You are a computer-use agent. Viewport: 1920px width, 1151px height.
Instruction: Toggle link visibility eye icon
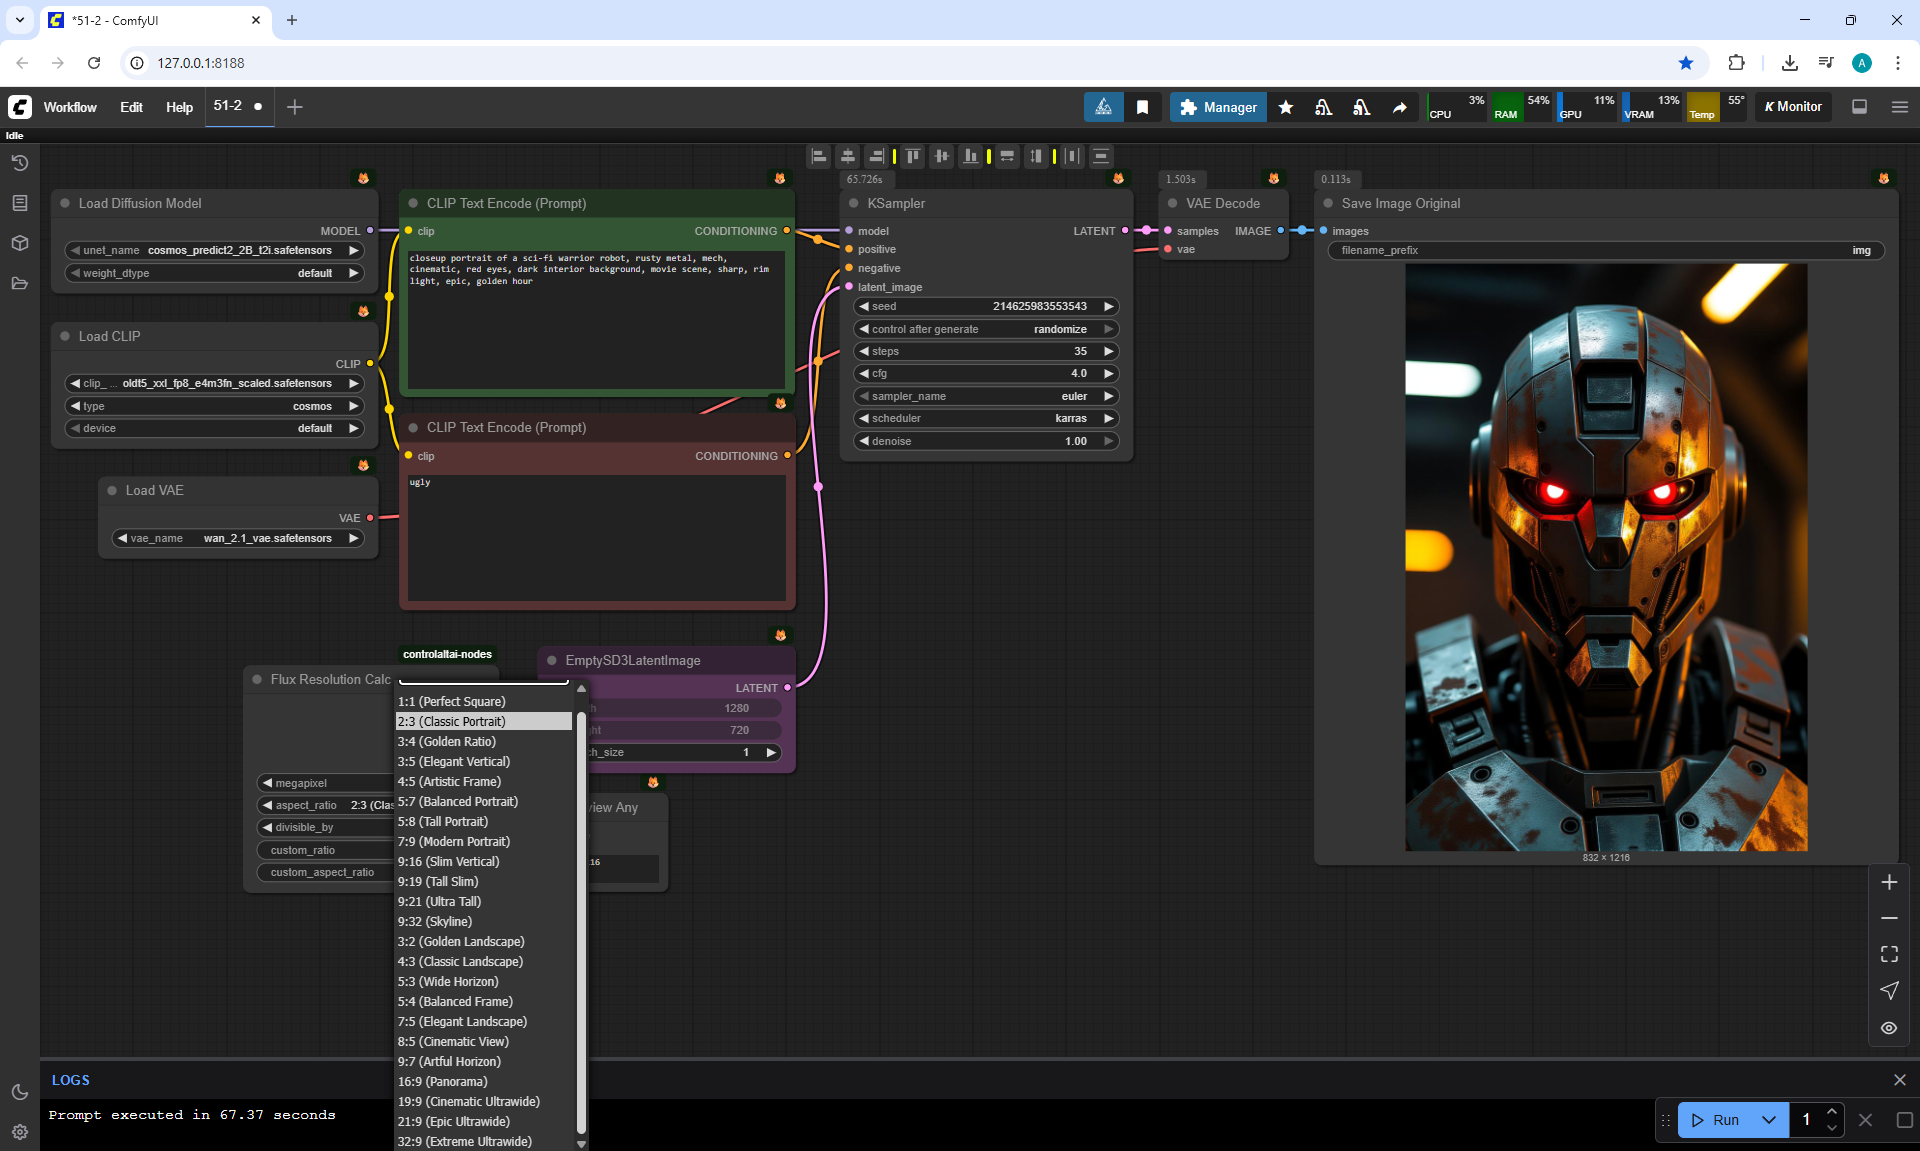pos(1888,1028)
